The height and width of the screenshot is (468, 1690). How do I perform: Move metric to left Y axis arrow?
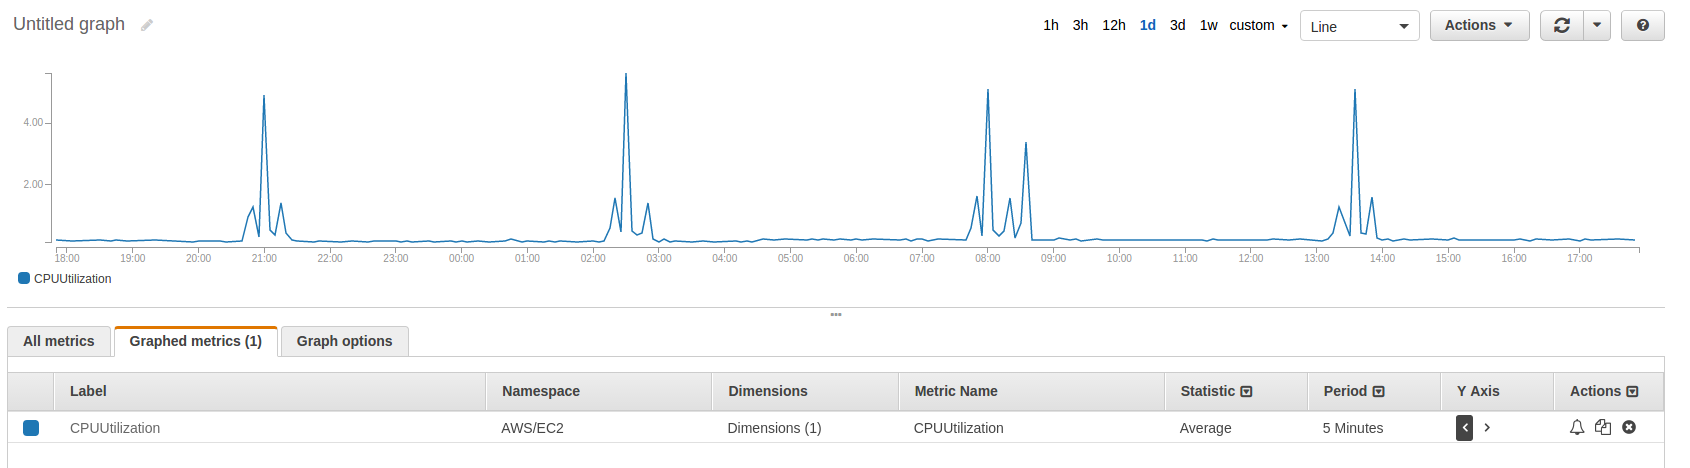(1465, 428)
